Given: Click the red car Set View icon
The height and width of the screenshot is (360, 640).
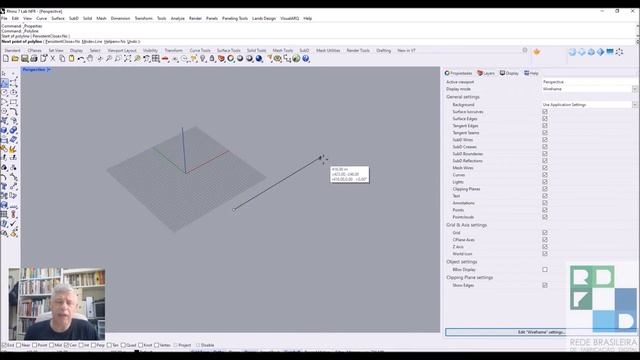Looking at the screenshot, I should coord(165,59).
